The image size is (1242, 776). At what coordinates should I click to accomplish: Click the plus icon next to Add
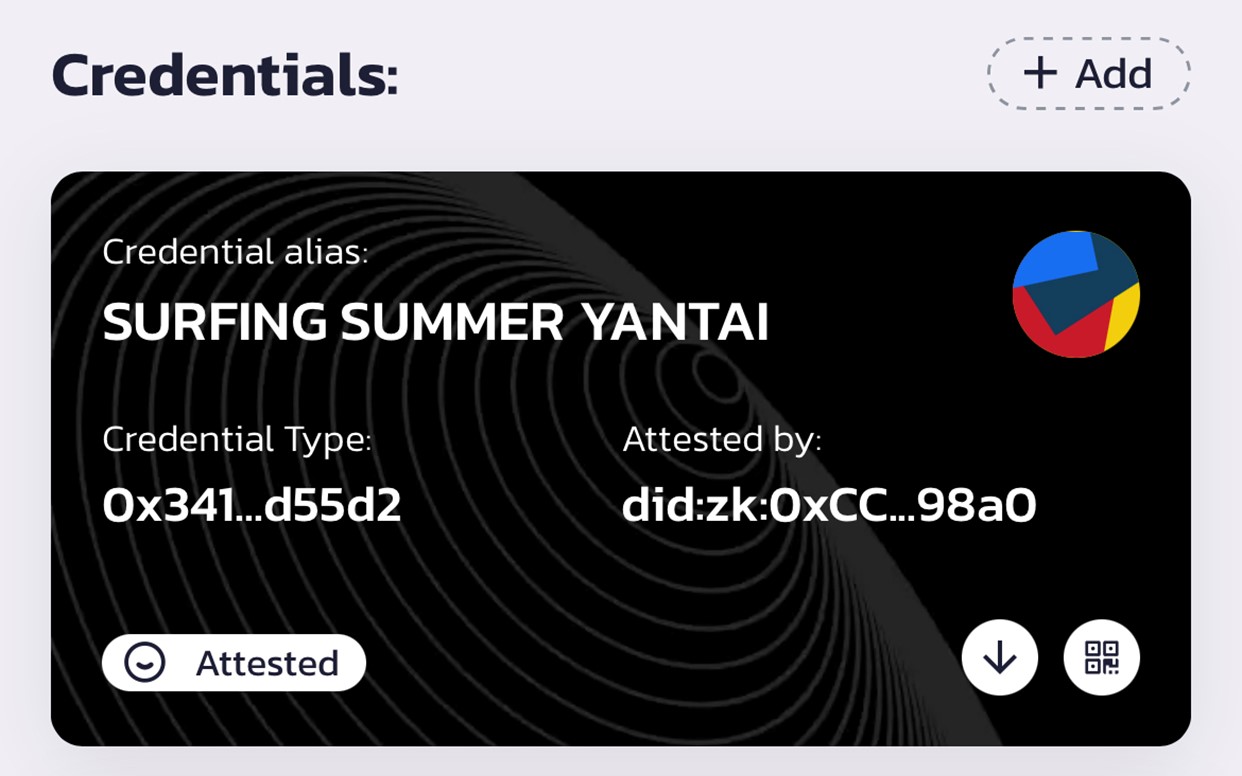(x=1042, y=73)
